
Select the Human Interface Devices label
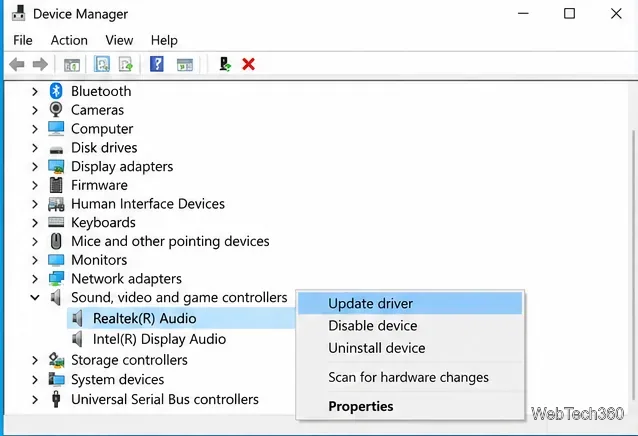[148, 204]
